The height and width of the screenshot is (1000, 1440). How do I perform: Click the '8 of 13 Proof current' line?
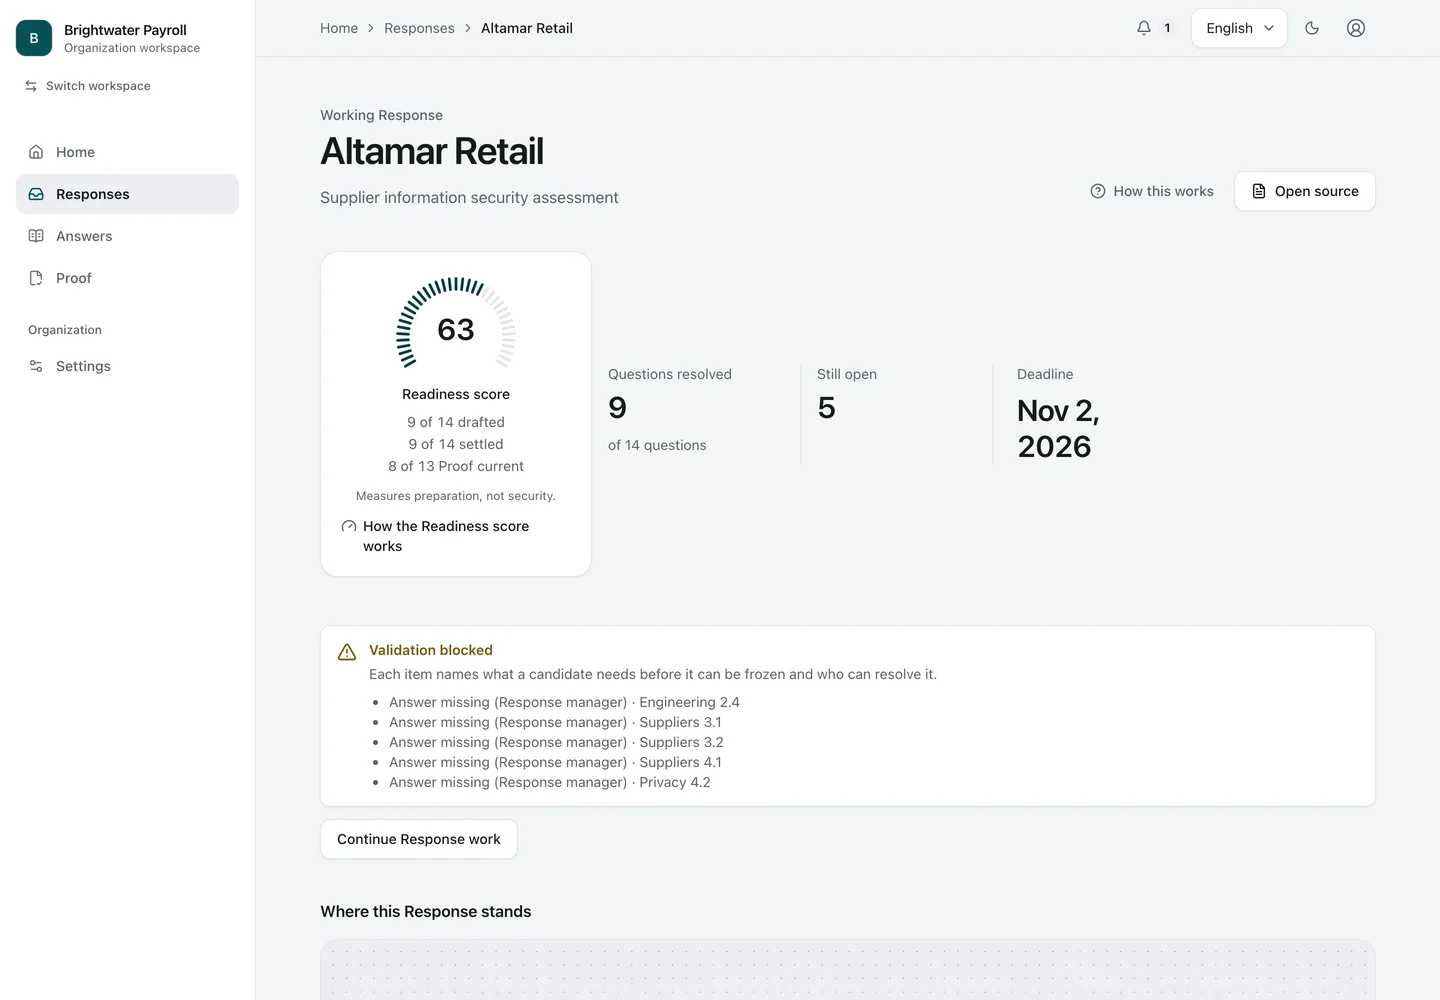click(x=456, y=466)
